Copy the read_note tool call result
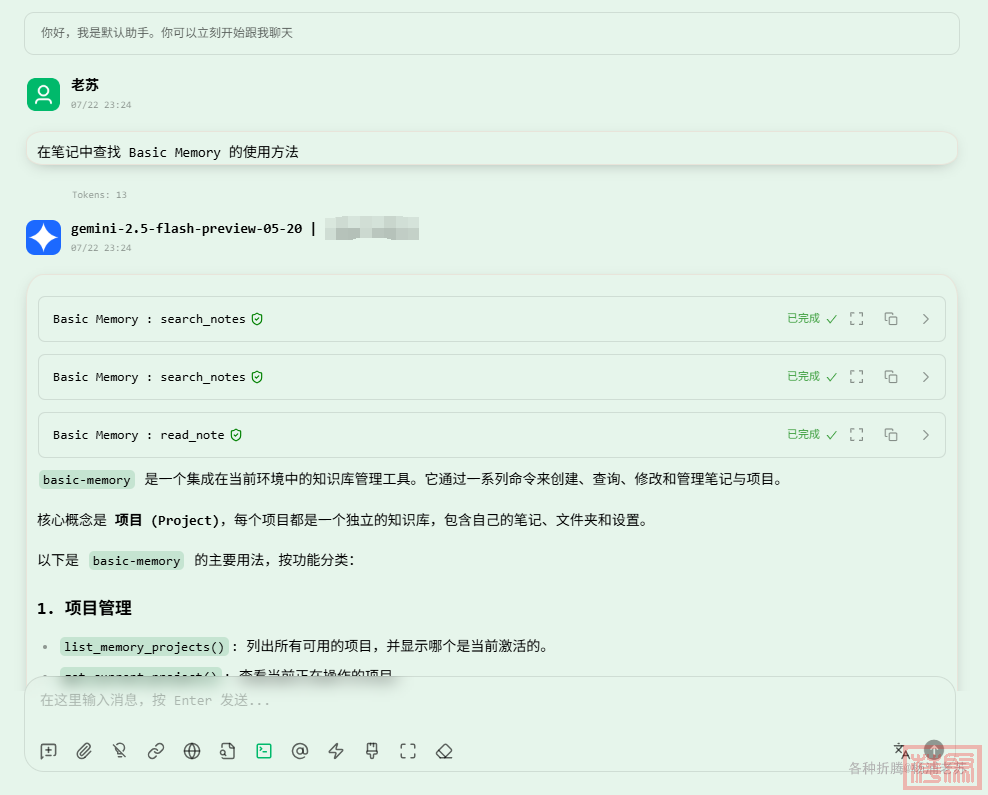The height and width of the screenshot is (795, 988). tap(890, 435)
